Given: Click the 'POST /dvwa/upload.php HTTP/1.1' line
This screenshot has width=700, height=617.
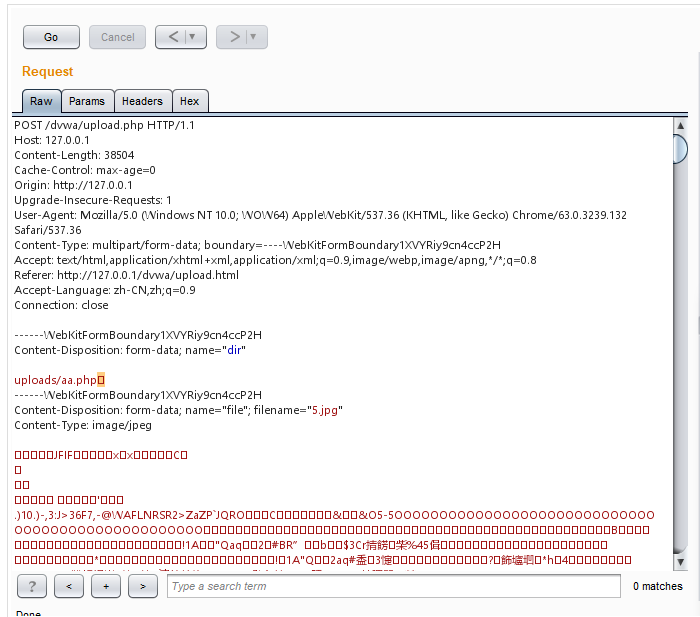Looking at the screenshot, I should [104, 125].
